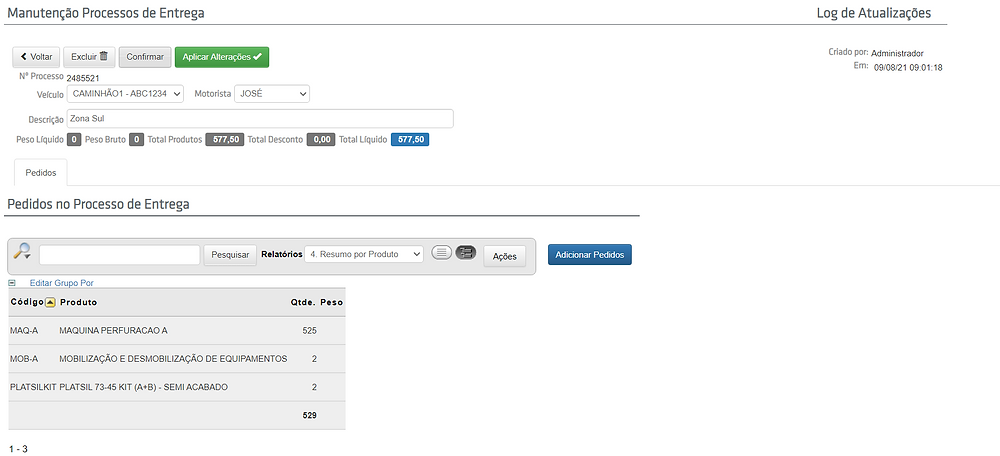
Task: Select the Pedidos tab
Action: coord(41,173)
